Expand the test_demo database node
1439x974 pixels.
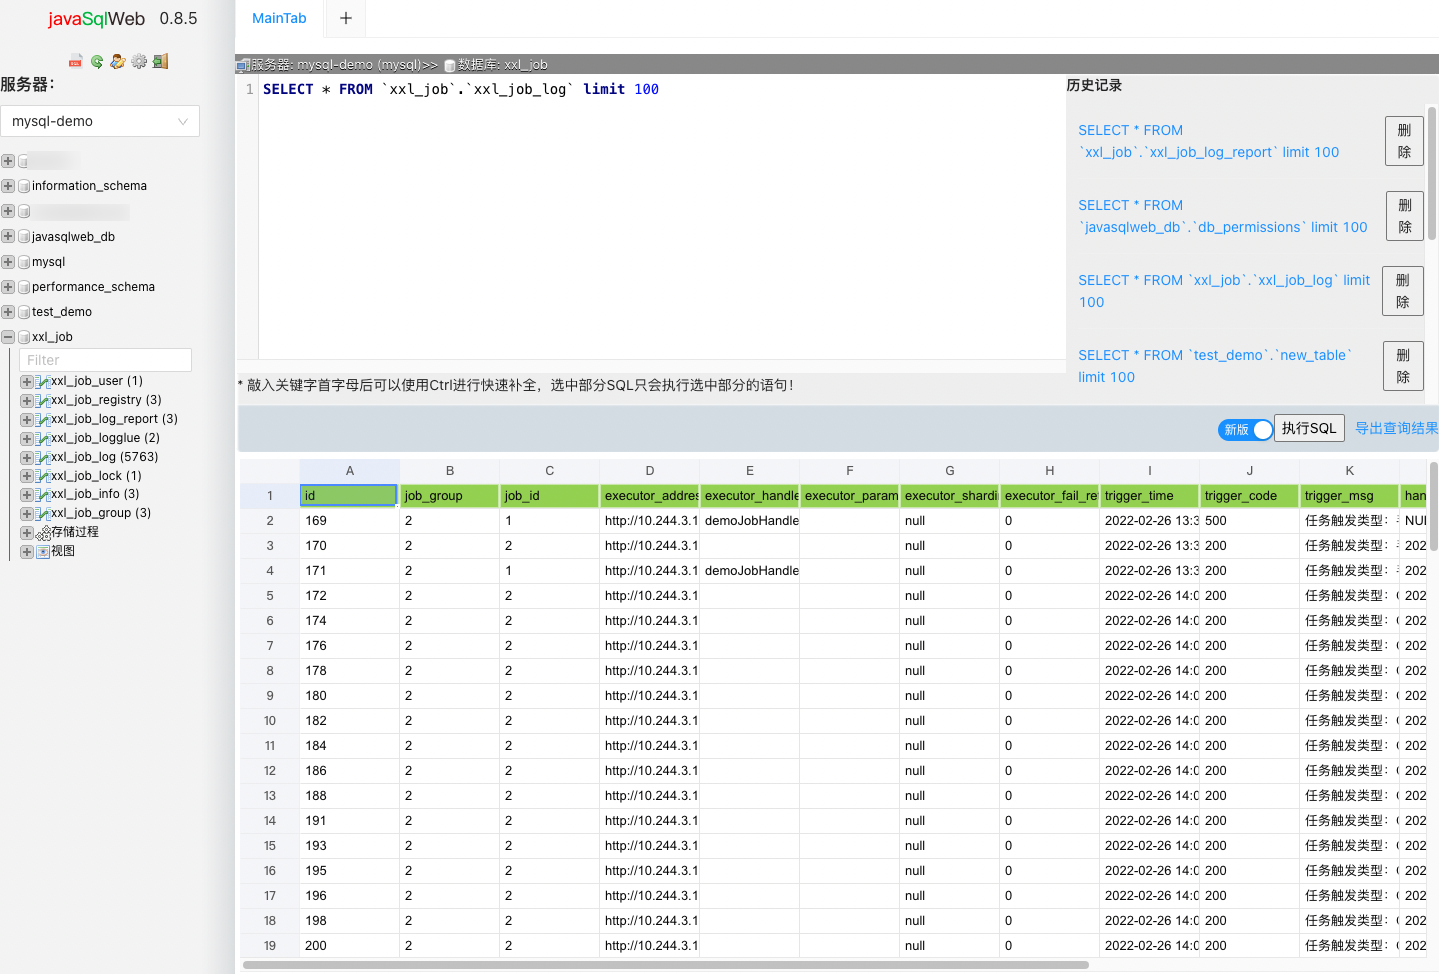8,312
